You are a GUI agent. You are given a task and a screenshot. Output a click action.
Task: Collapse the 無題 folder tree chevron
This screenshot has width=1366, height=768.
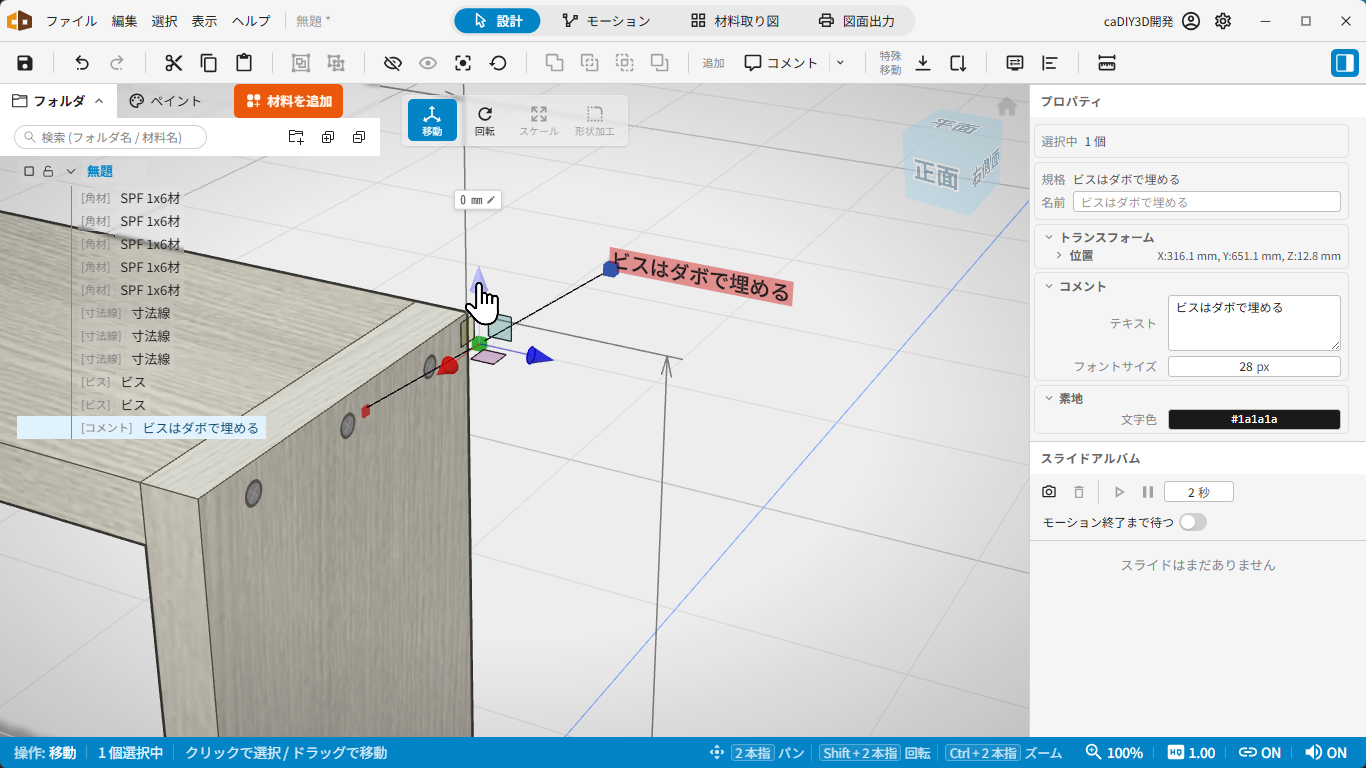pyautogui.click(x=71, y=171)
